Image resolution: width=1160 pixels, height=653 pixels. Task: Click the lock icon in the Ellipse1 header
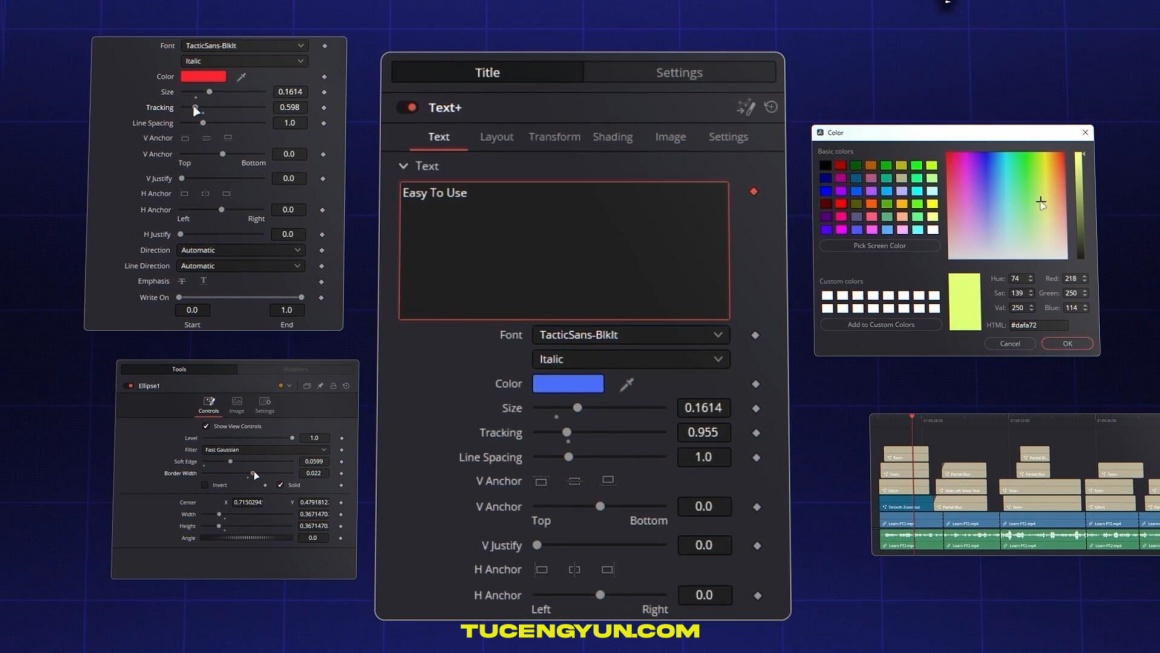(333, 386)
